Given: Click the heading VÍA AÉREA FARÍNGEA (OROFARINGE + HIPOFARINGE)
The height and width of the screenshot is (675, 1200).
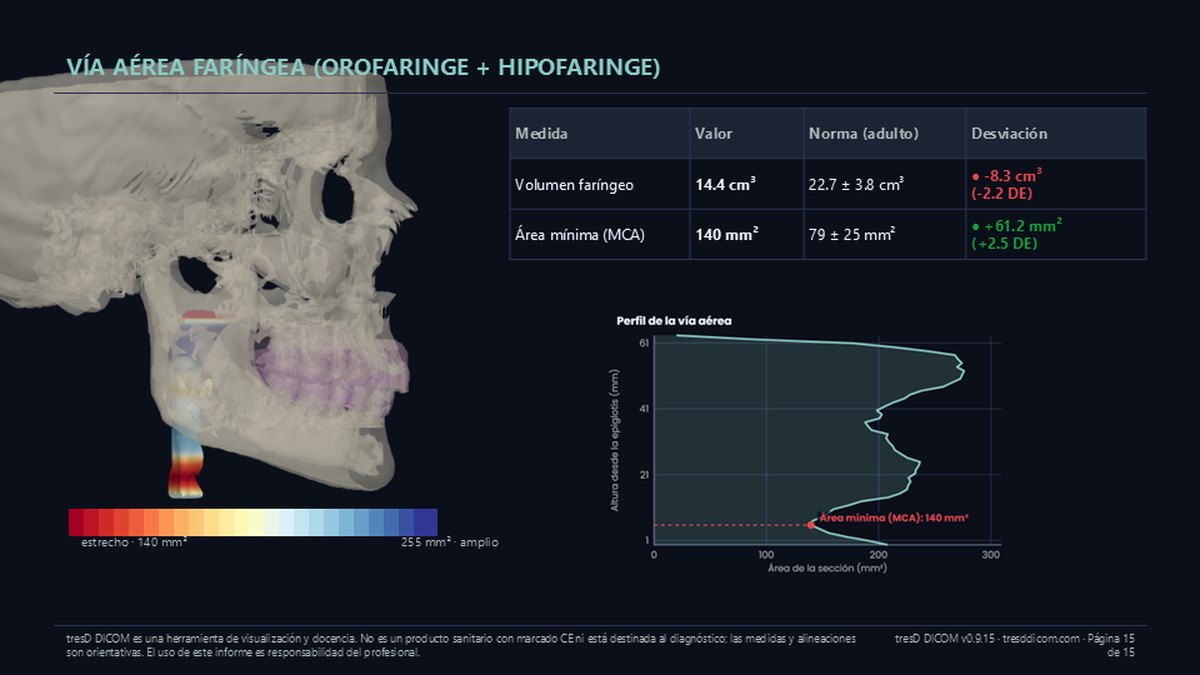Looking at the screenshot, I should (x=364, y=67).
